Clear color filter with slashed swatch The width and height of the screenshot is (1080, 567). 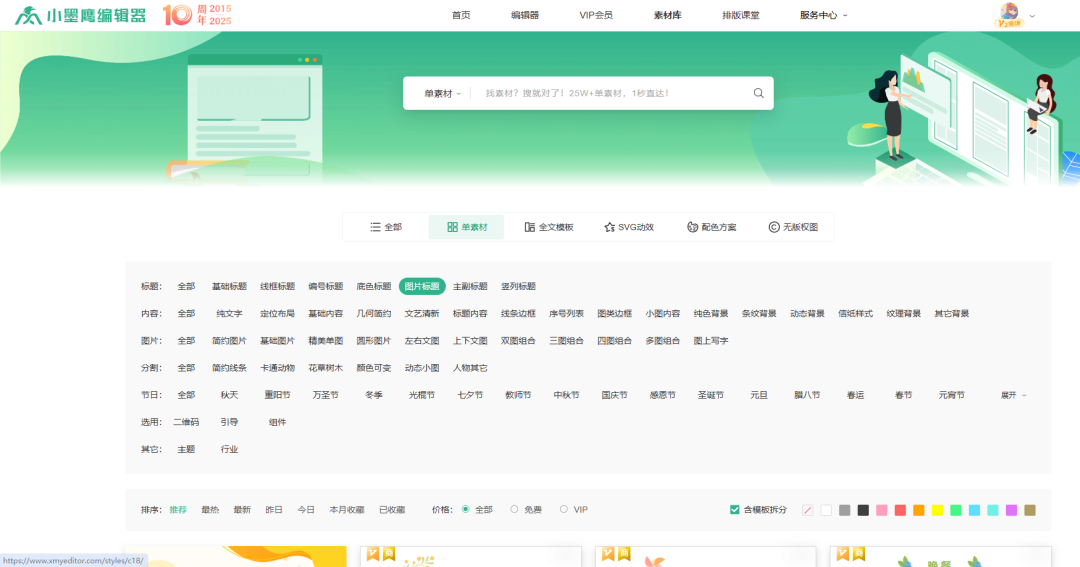[808, 511]
